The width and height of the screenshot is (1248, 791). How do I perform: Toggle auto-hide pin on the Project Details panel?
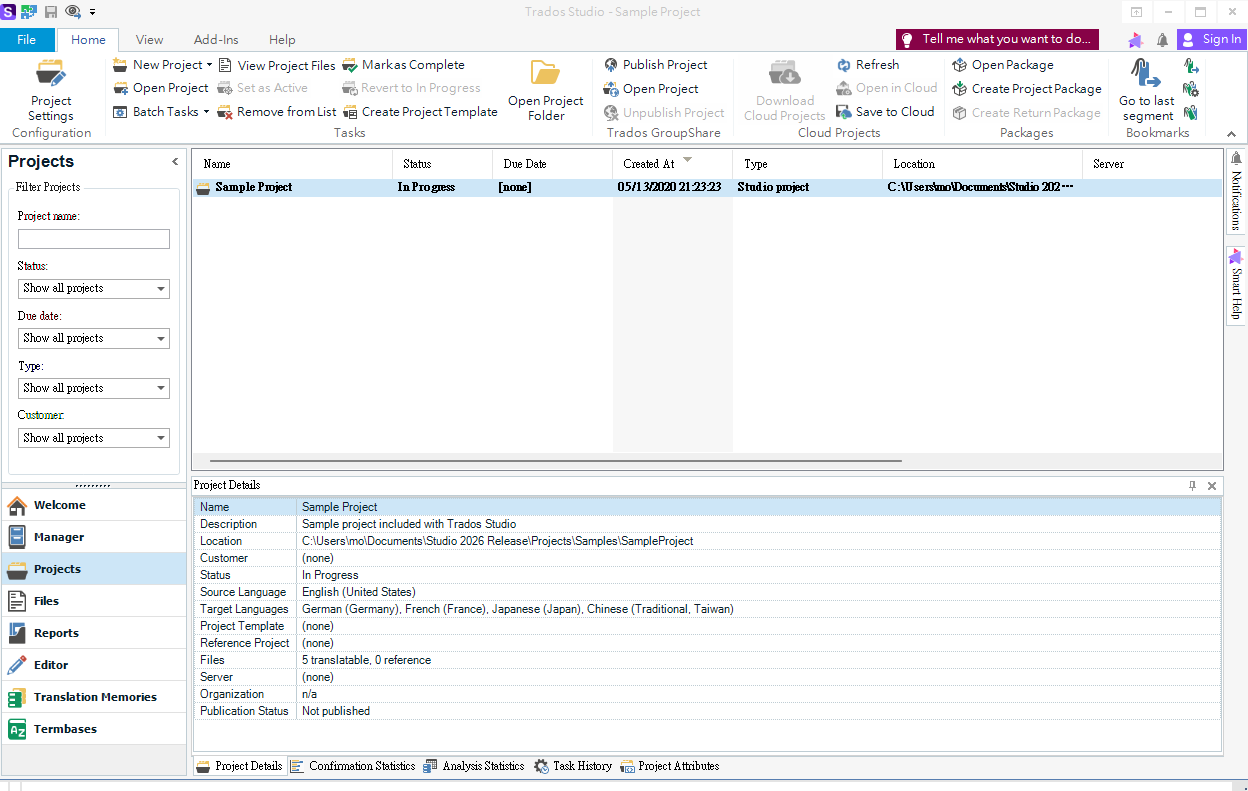1192,485
